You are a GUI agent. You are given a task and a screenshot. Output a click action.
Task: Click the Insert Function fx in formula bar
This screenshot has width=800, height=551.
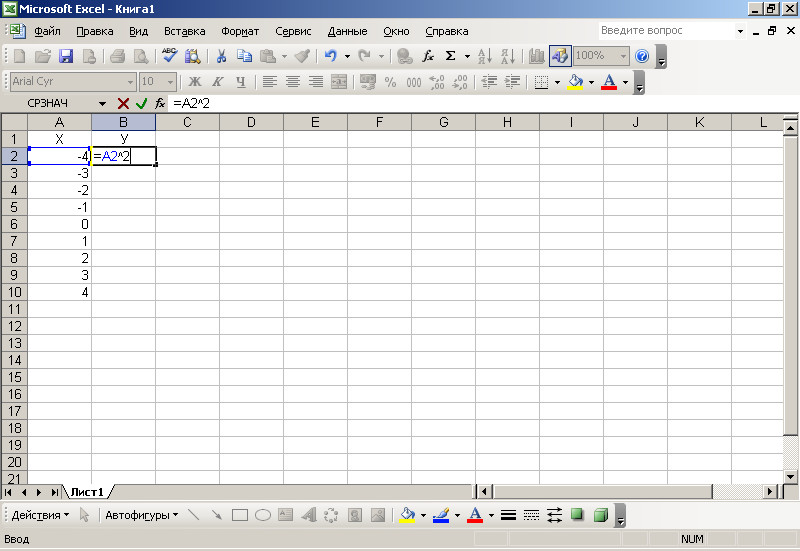coord(160,104)
